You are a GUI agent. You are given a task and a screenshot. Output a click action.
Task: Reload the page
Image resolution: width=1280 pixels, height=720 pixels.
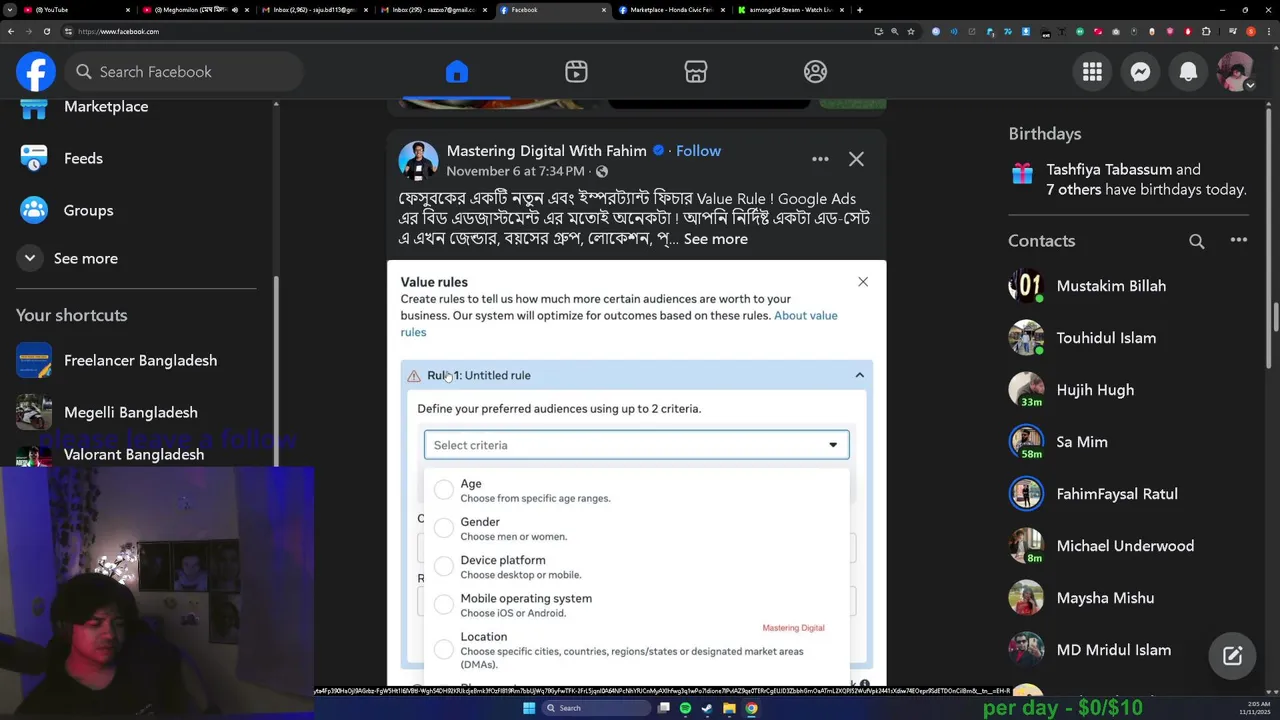(x=46, y=31)
